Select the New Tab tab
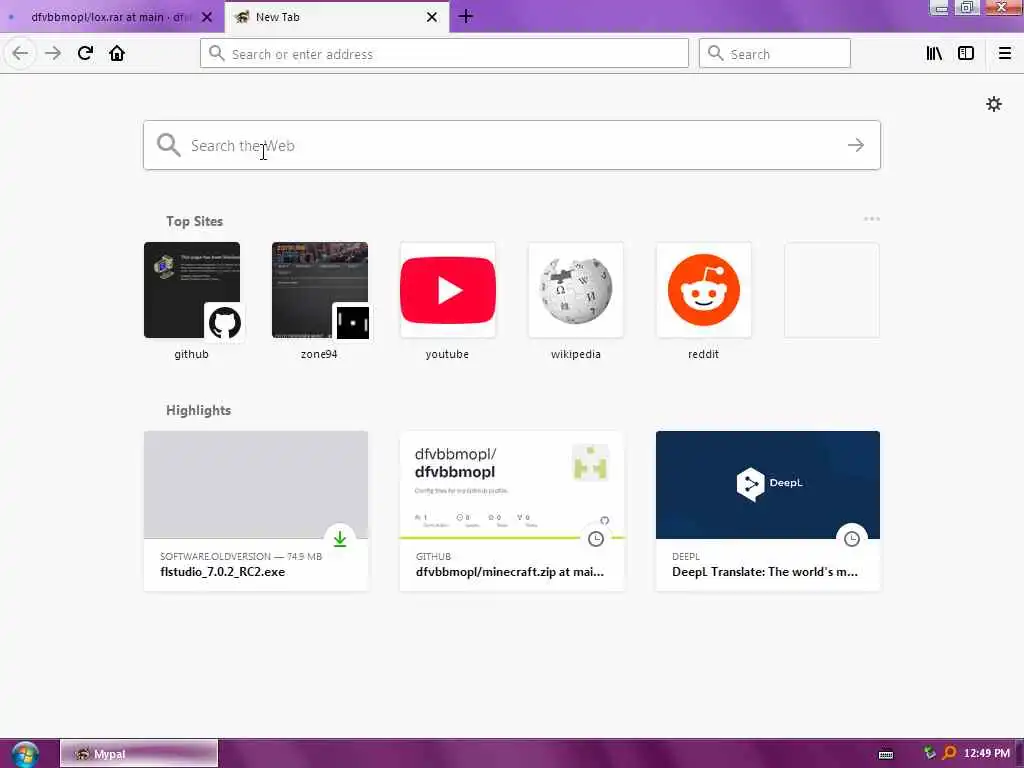This screenshot has height=768, width=1024. tap(336, 17)
